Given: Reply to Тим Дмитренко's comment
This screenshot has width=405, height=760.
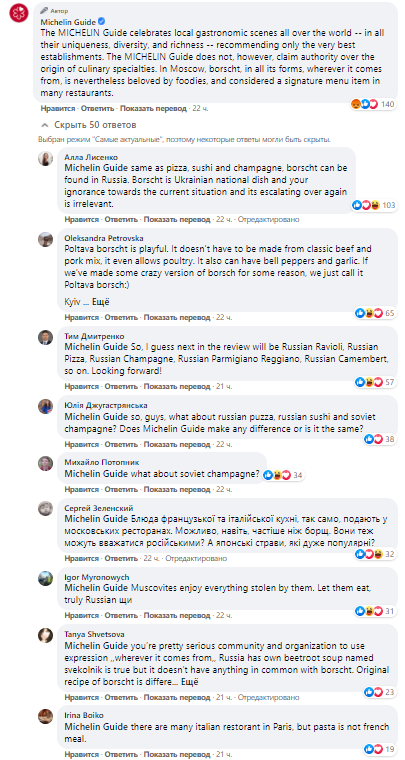Looking at the screenshot, I should (121, 386).
